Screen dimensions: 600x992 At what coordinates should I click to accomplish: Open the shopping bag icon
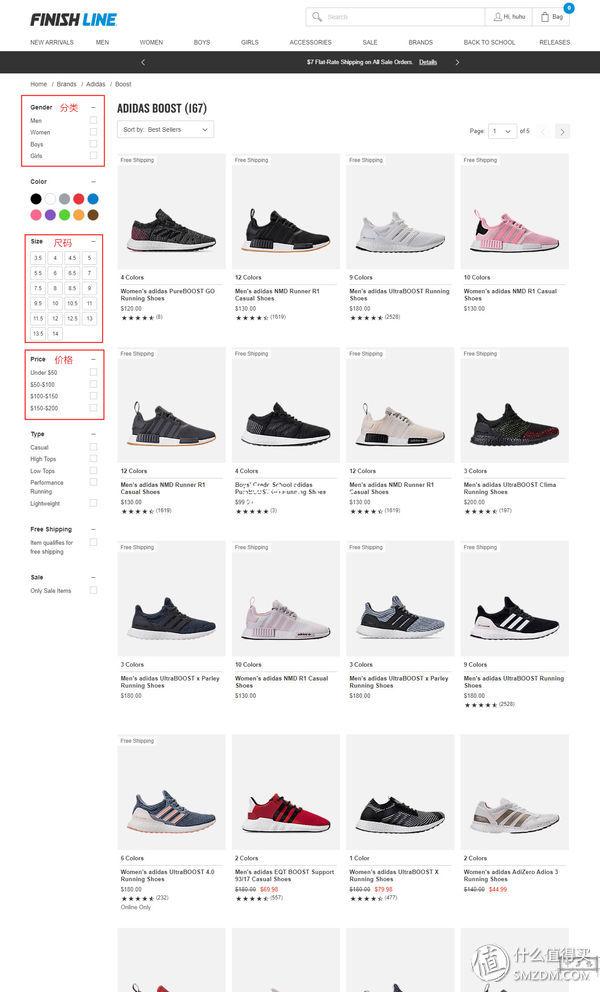545,17
